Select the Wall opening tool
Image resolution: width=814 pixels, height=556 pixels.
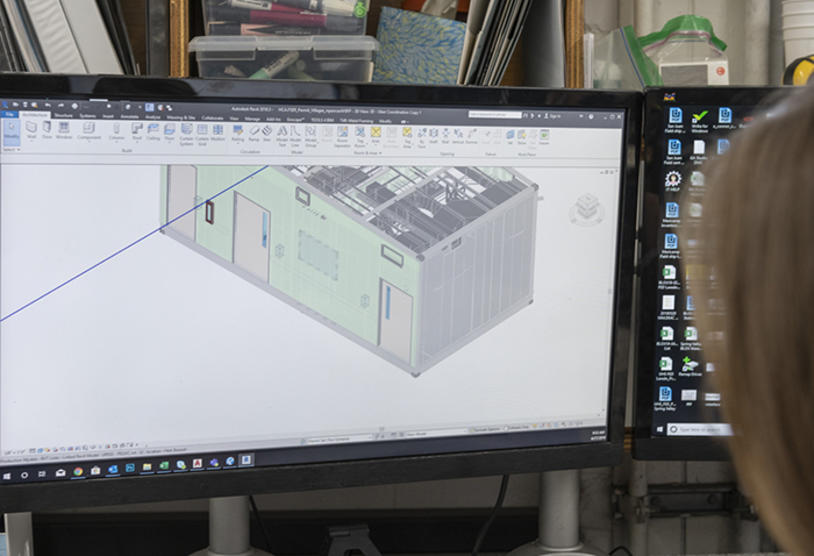pos(445,137)
